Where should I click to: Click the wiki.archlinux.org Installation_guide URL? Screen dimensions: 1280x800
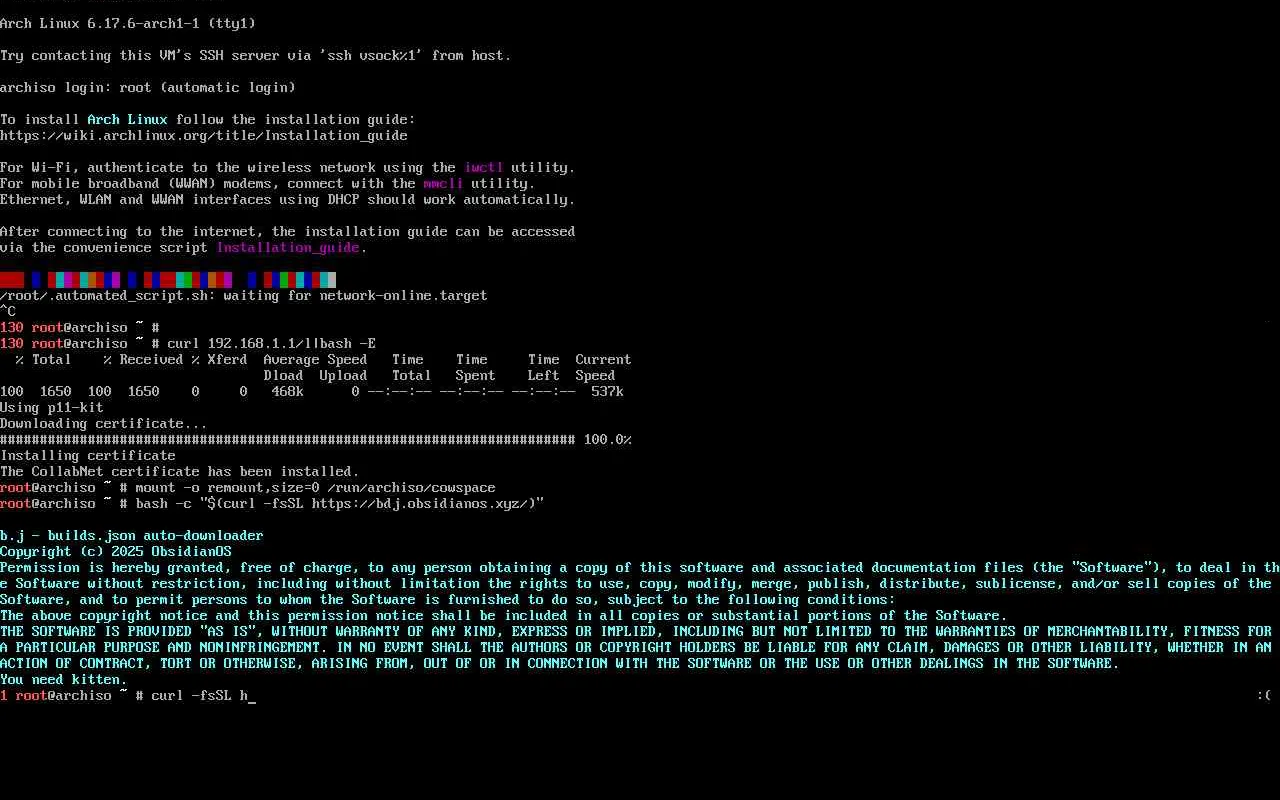[204, 135]
